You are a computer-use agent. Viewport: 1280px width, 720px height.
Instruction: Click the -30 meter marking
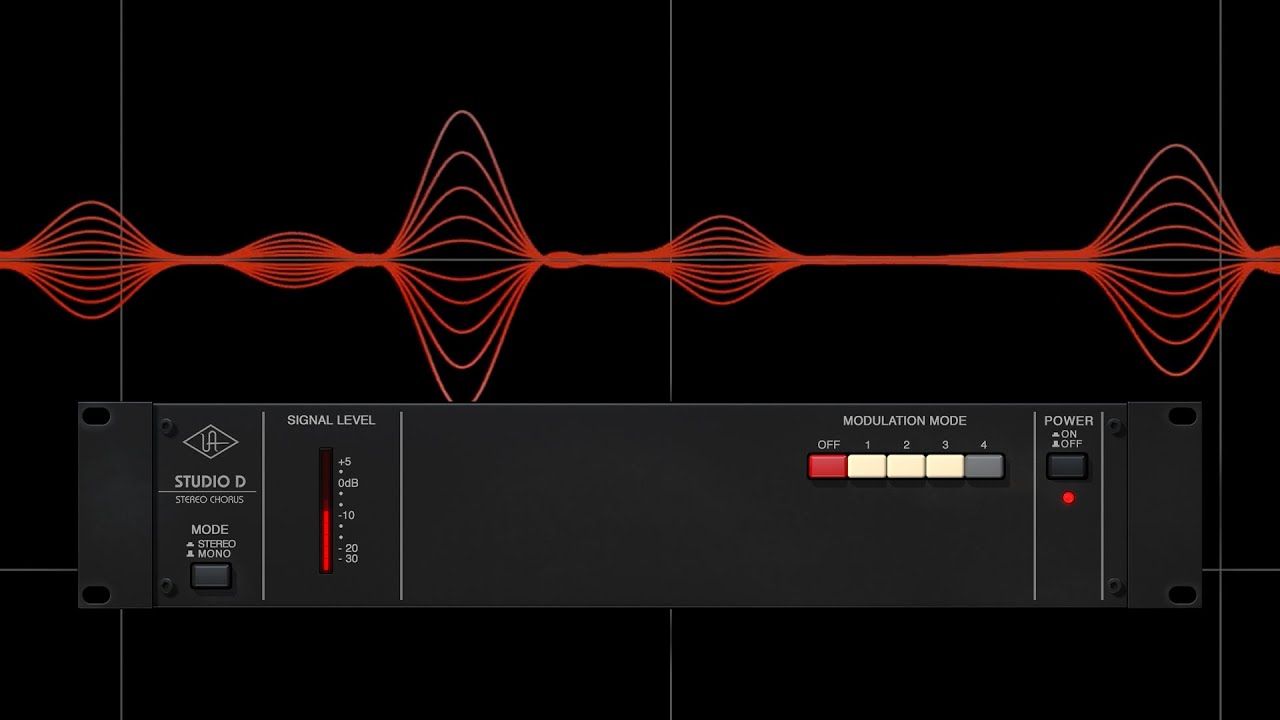[348, 559]
